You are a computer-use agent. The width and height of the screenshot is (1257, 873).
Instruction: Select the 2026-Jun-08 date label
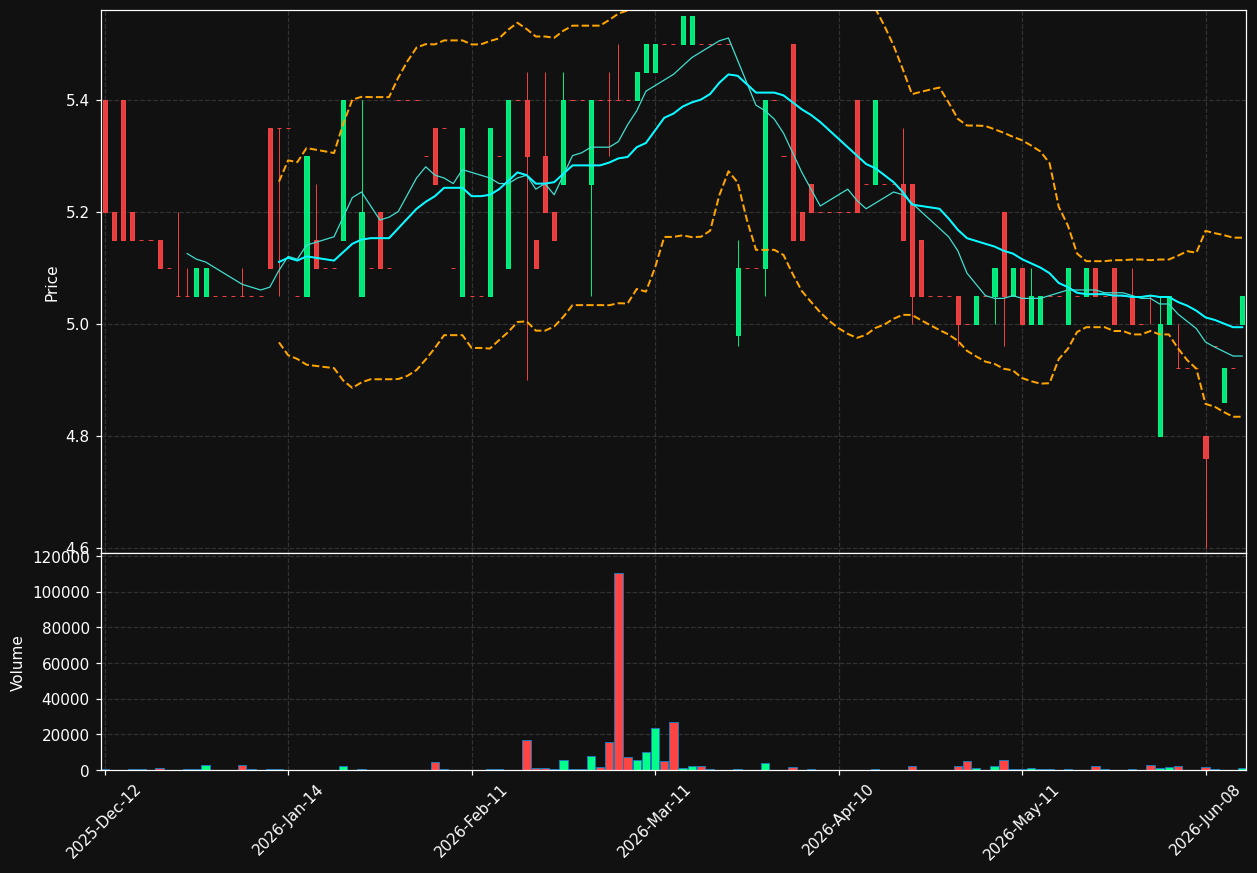click(1206, 821)
